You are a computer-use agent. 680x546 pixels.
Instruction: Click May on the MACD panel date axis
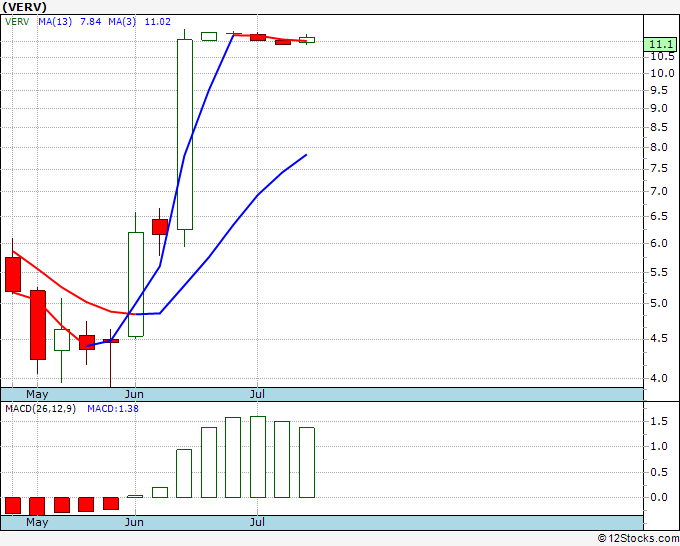[x=37, y=523]
